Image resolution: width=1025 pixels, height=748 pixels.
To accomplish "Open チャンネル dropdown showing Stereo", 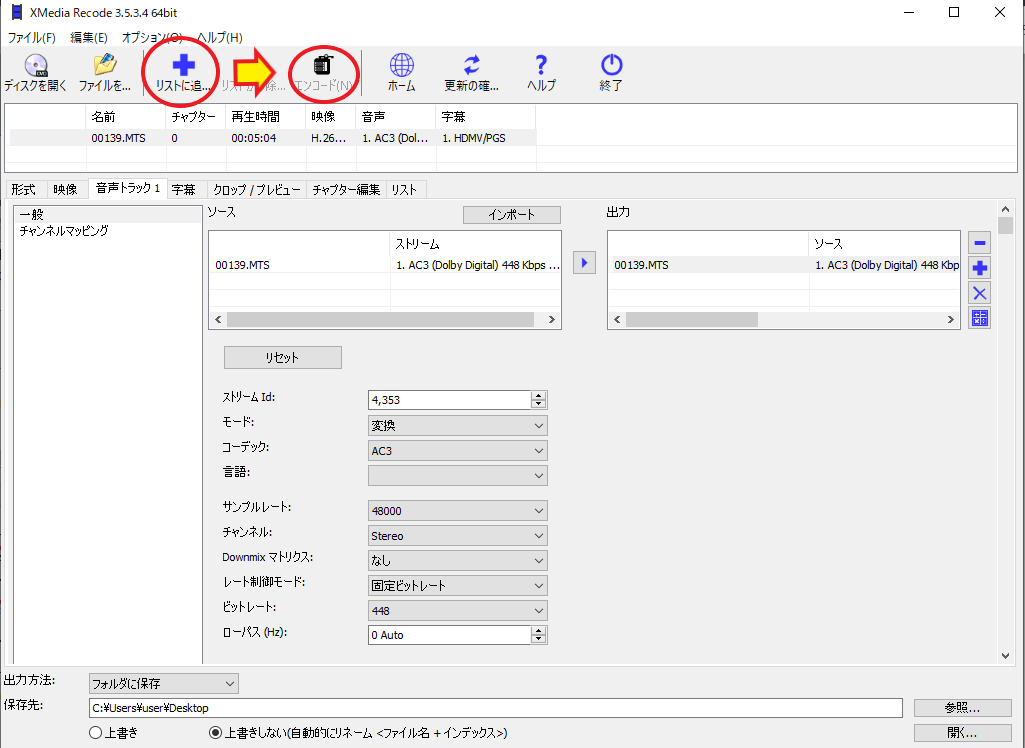I will (458, 536).
